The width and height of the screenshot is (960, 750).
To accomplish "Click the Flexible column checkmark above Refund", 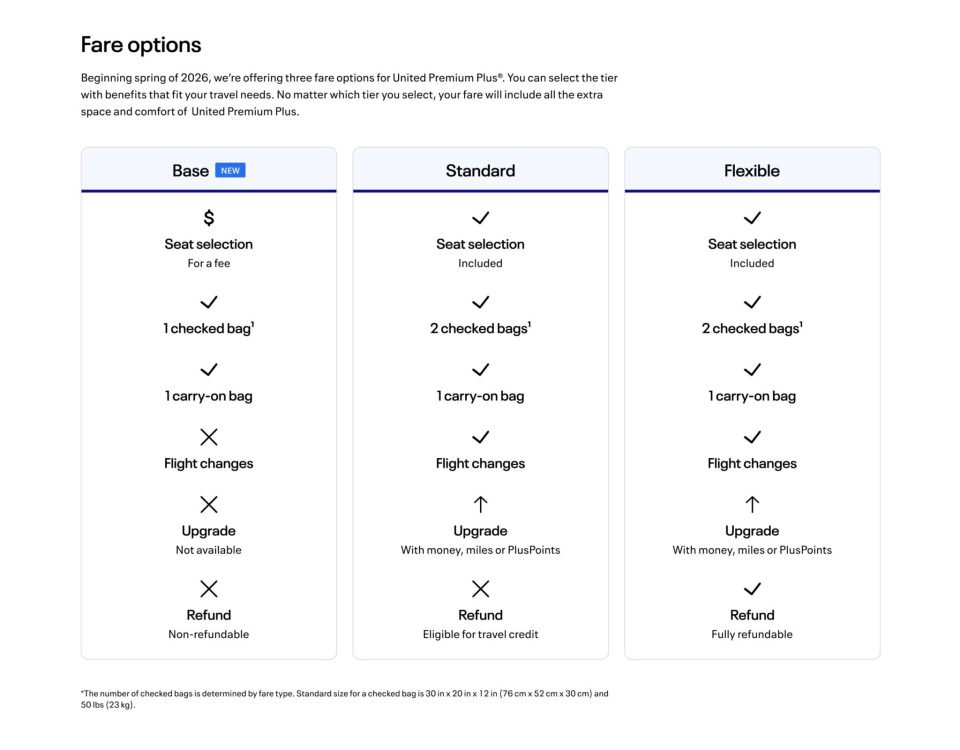I will [752, 589].
